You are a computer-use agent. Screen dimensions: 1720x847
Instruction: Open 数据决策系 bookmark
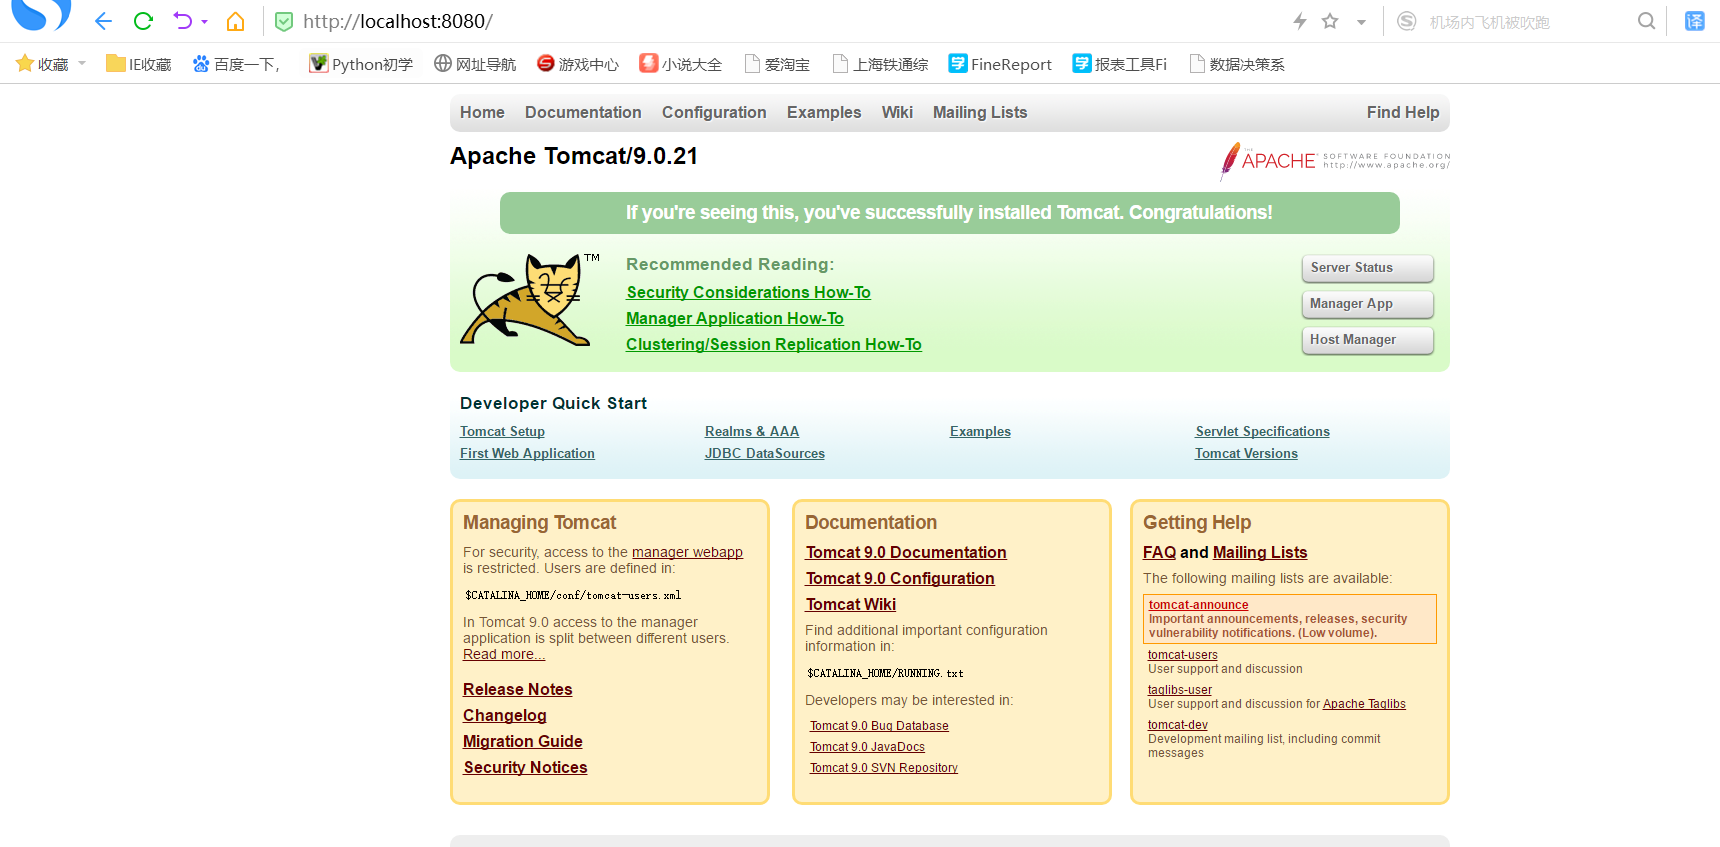point(1237,64)
